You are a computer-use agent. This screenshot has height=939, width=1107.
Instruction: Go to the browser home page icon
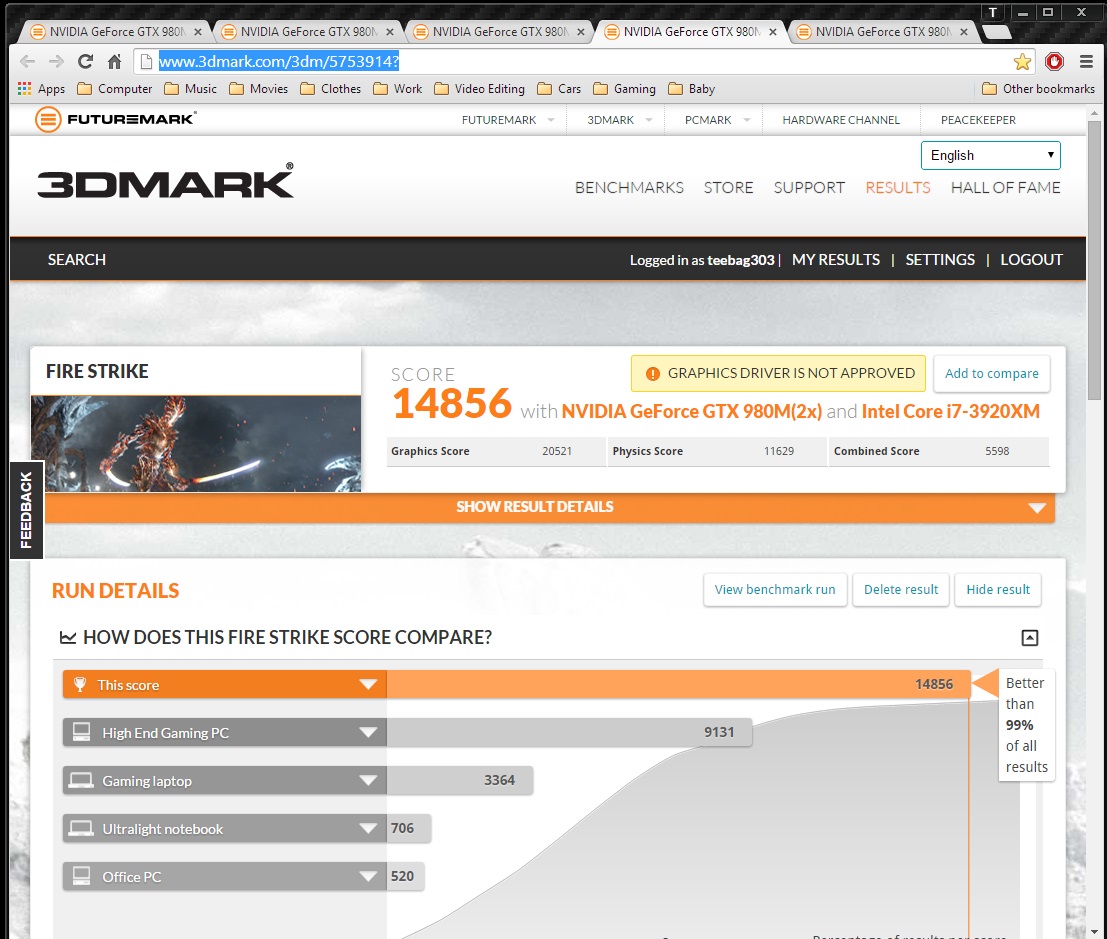[x=114, y=61]
